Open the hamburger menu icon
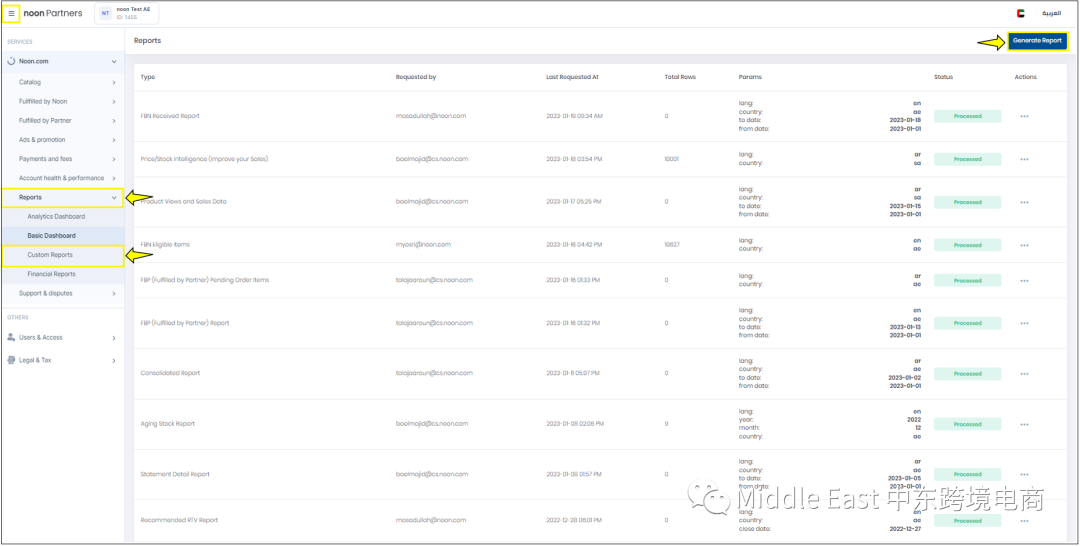This screenshot has width=1080, height=546. [x=11, y=13]
